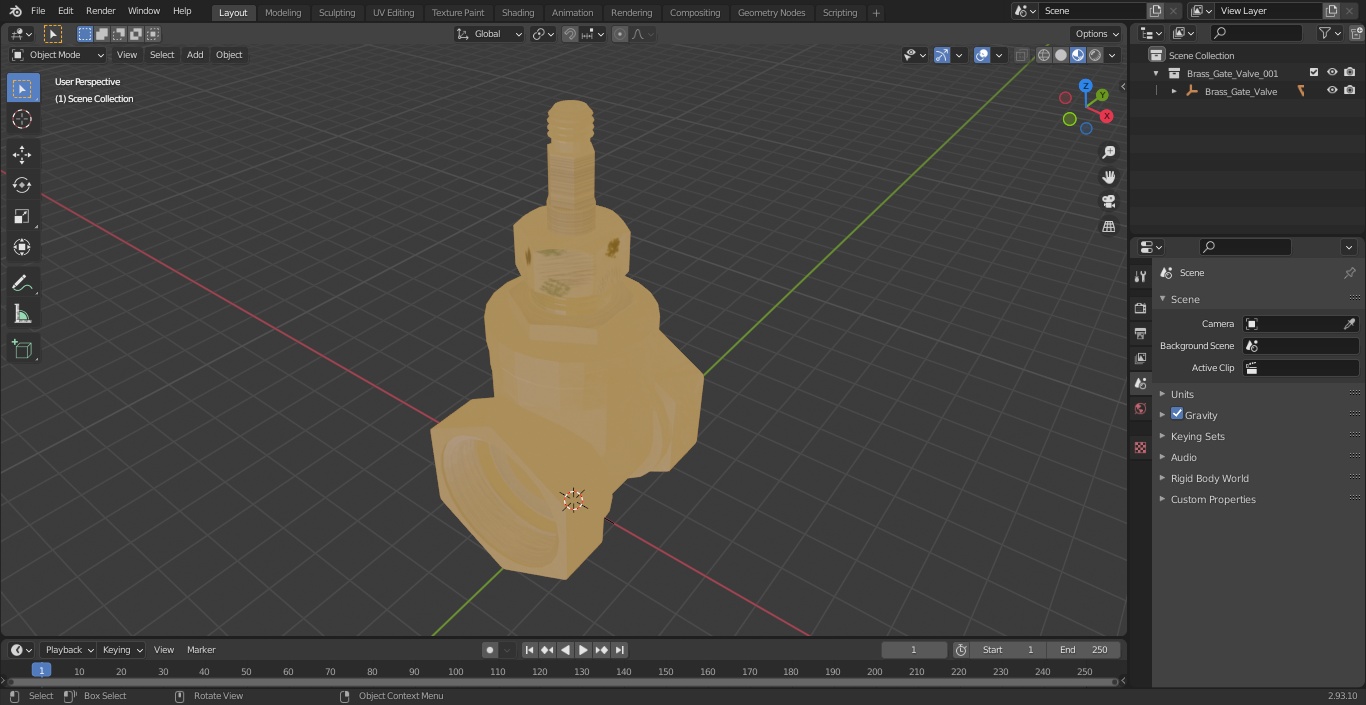Screen dimensions: 1366x705
Task: Open the Render menu
Action: point(101,11)
